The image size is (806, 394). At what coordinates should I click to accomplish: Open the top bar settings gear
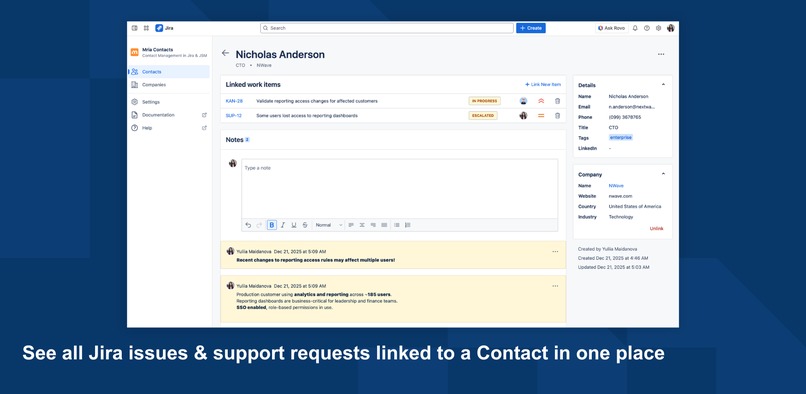(x=658, y=28)
